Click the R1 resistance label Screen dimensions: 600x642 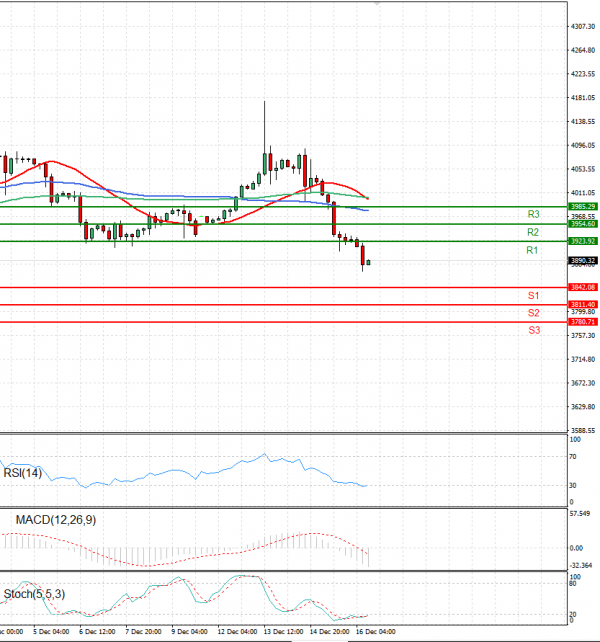click(532, 250)
